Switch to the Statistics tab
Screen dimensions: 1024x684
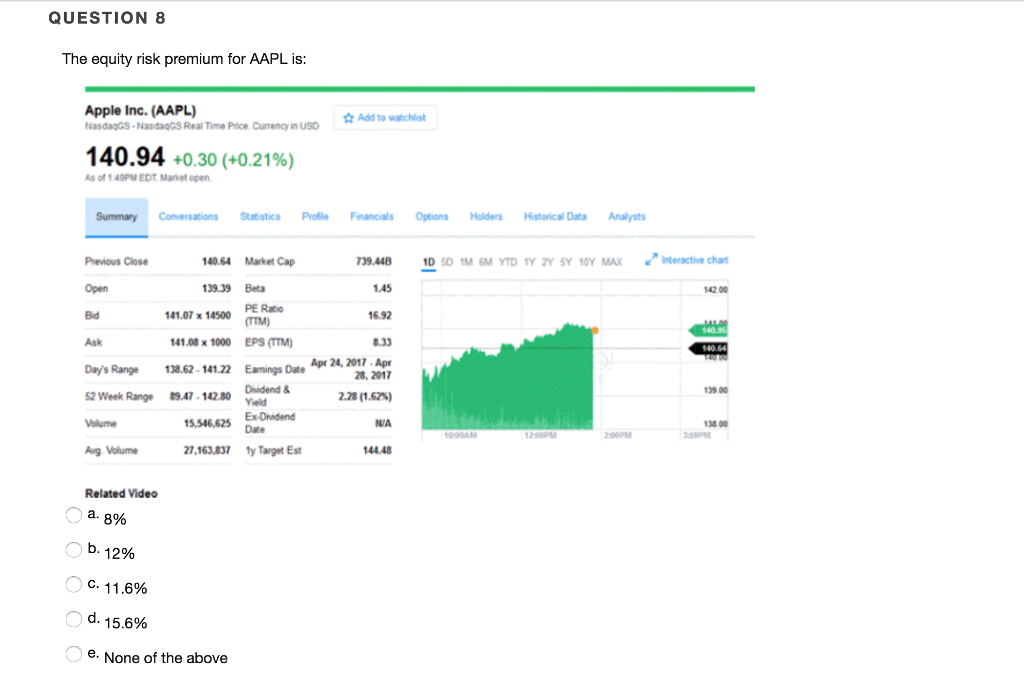click(260, 216)
